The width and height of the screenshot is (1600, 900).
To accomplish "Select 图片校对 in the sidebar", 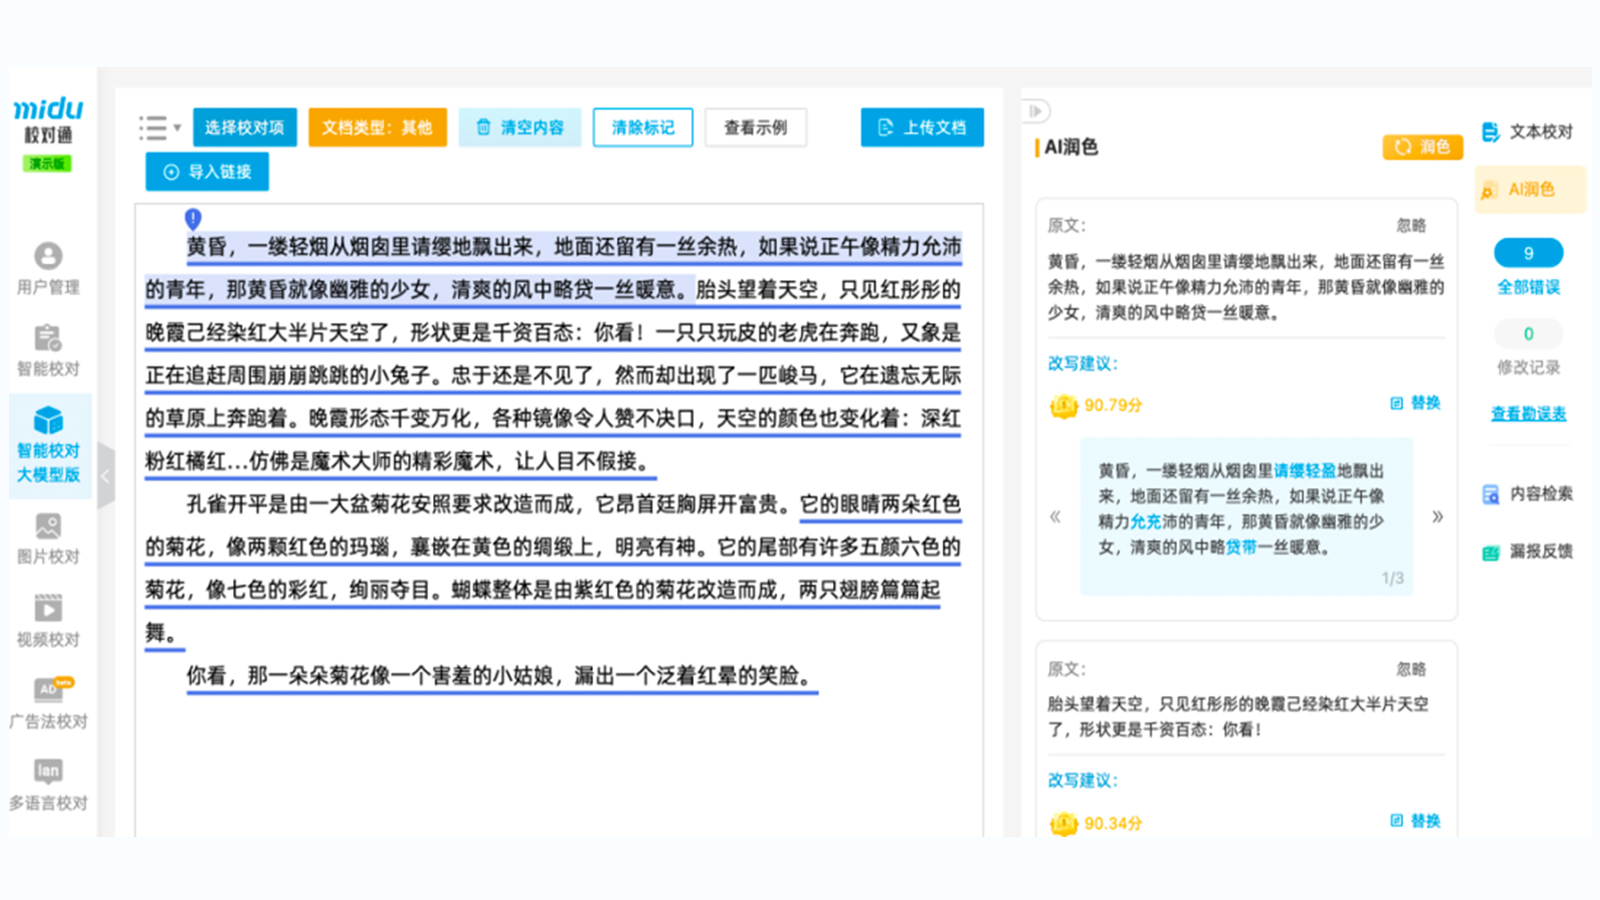I will pyautogui.click(x=48, y=538).
